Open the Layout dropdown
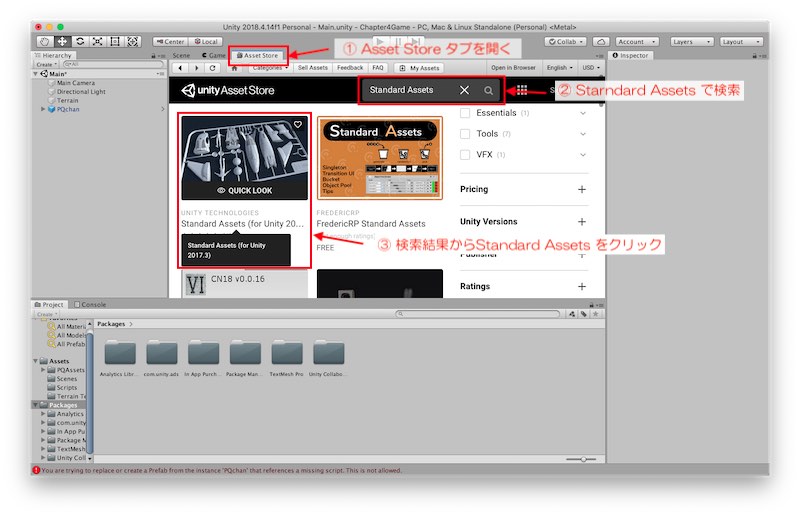This screenshot has width=800, height=516. 741,42
